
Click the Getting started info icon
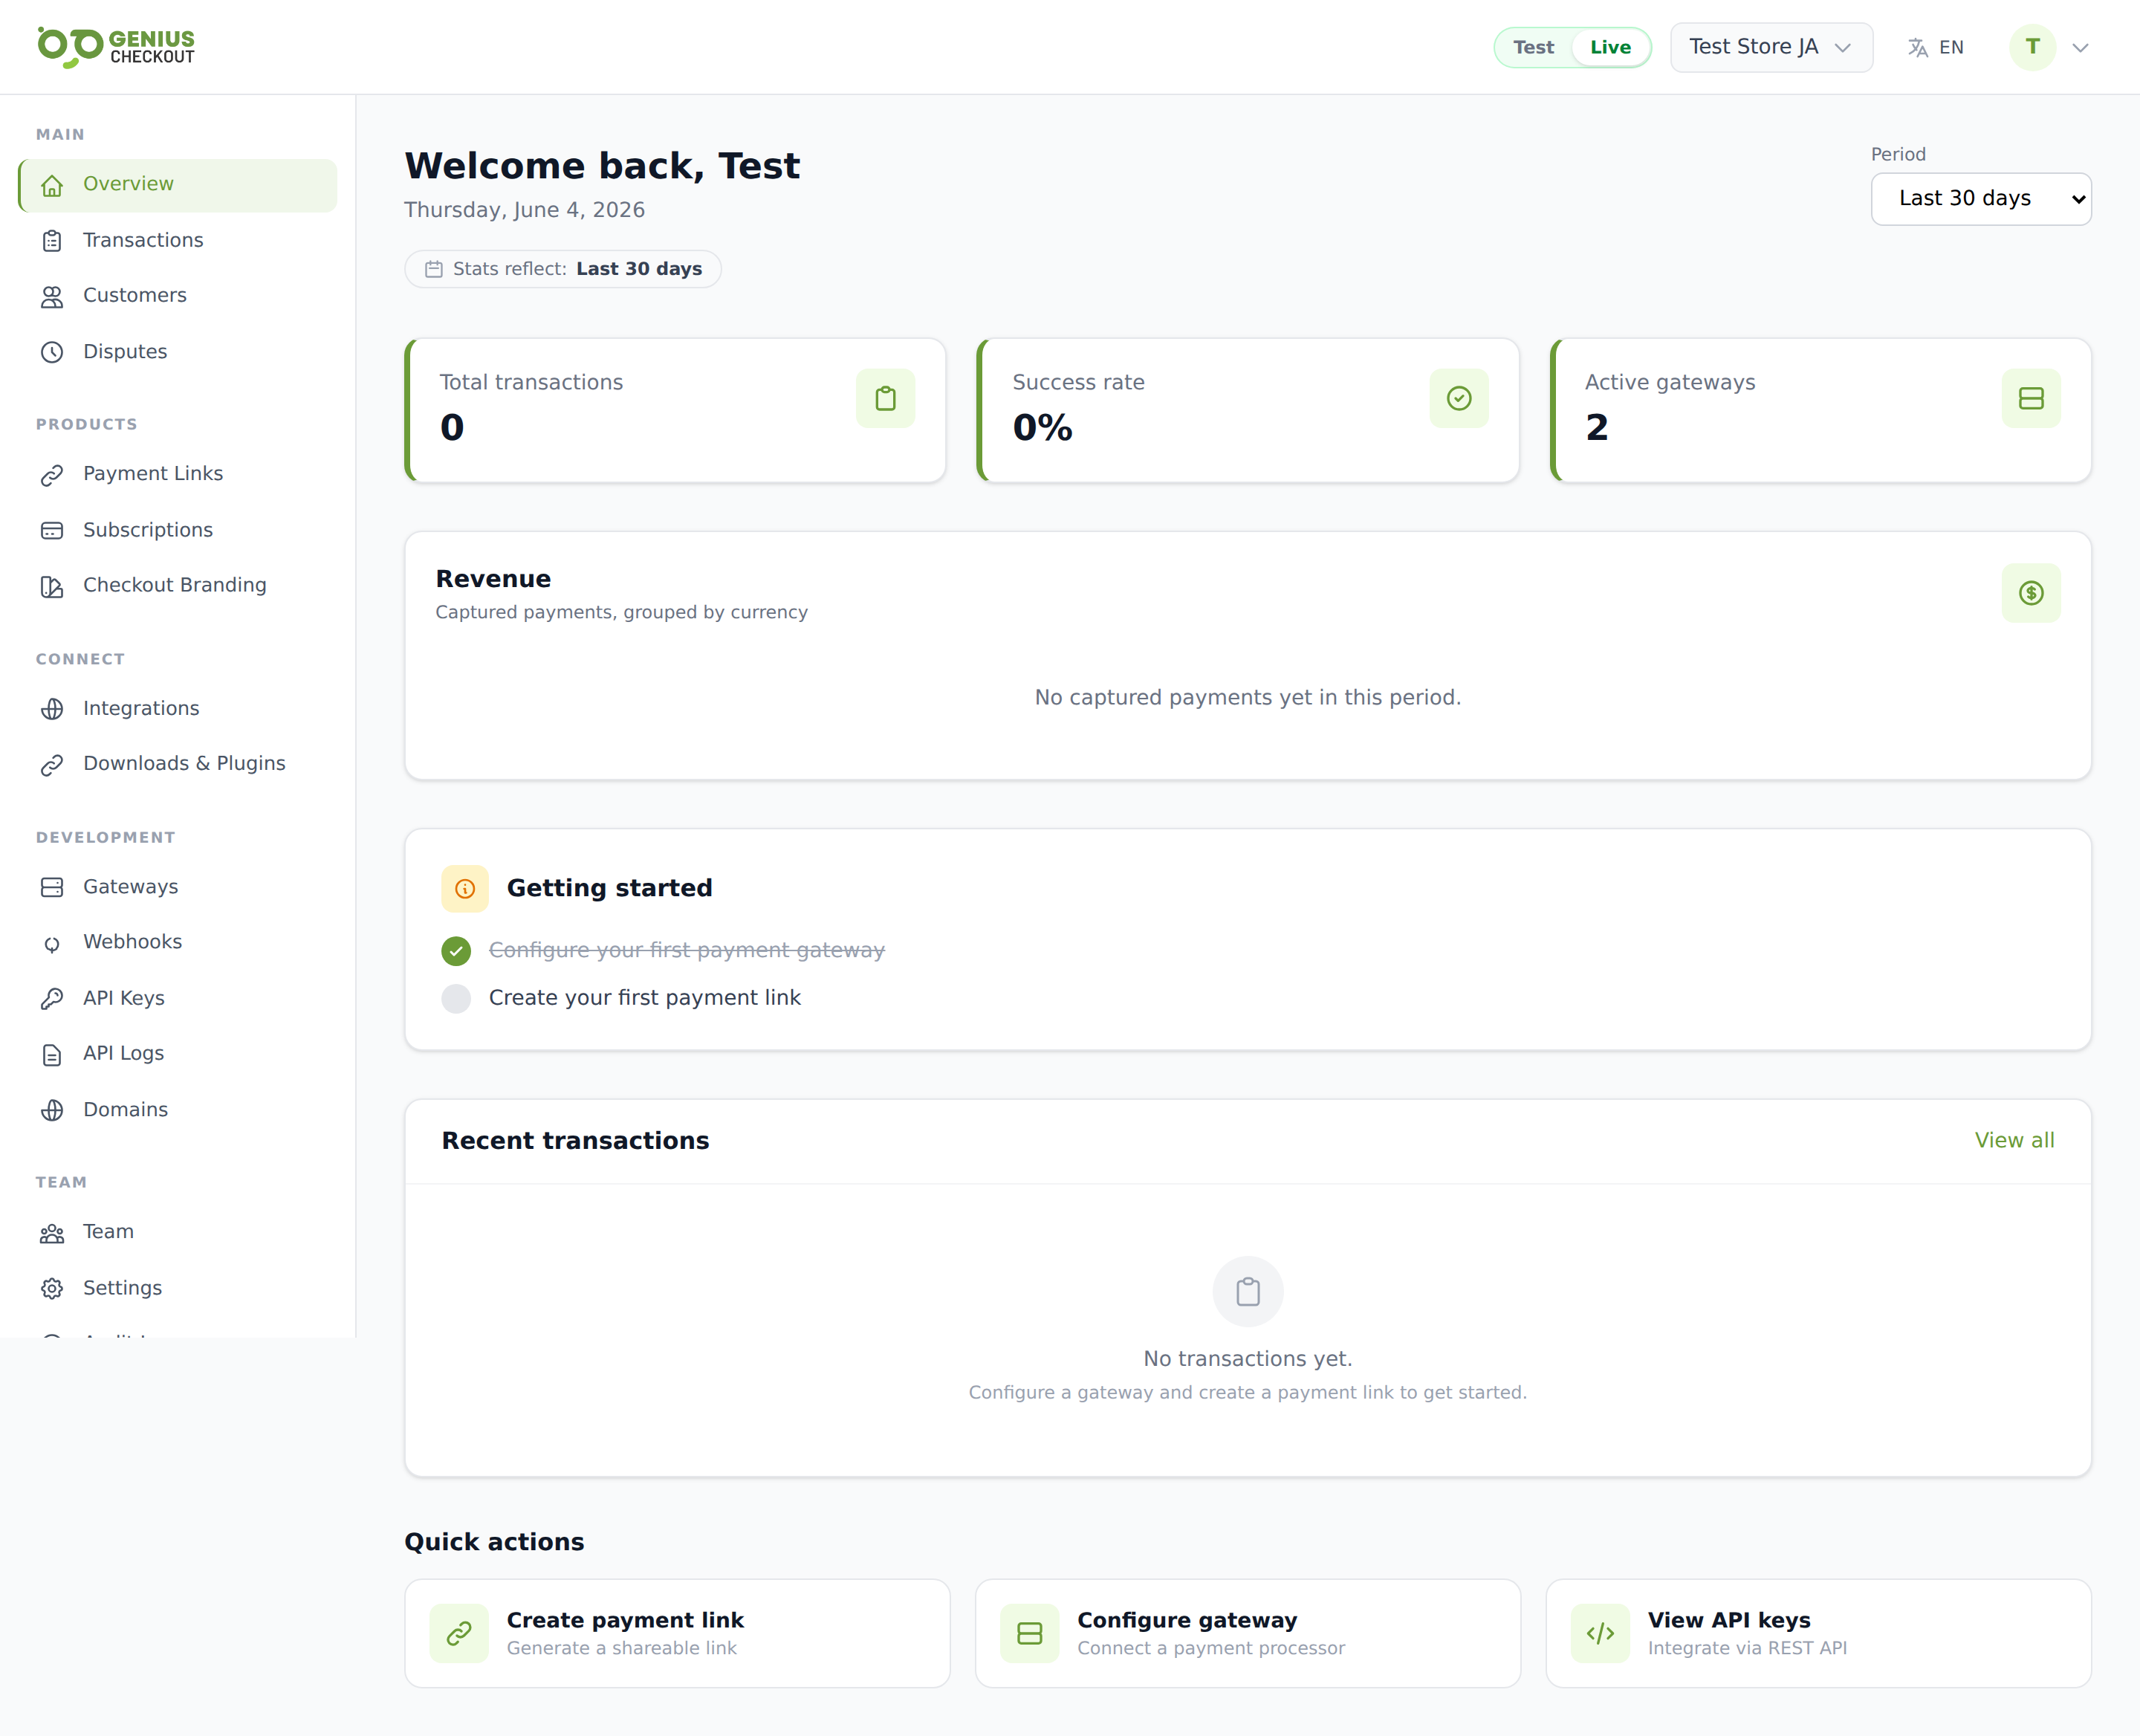465,888
